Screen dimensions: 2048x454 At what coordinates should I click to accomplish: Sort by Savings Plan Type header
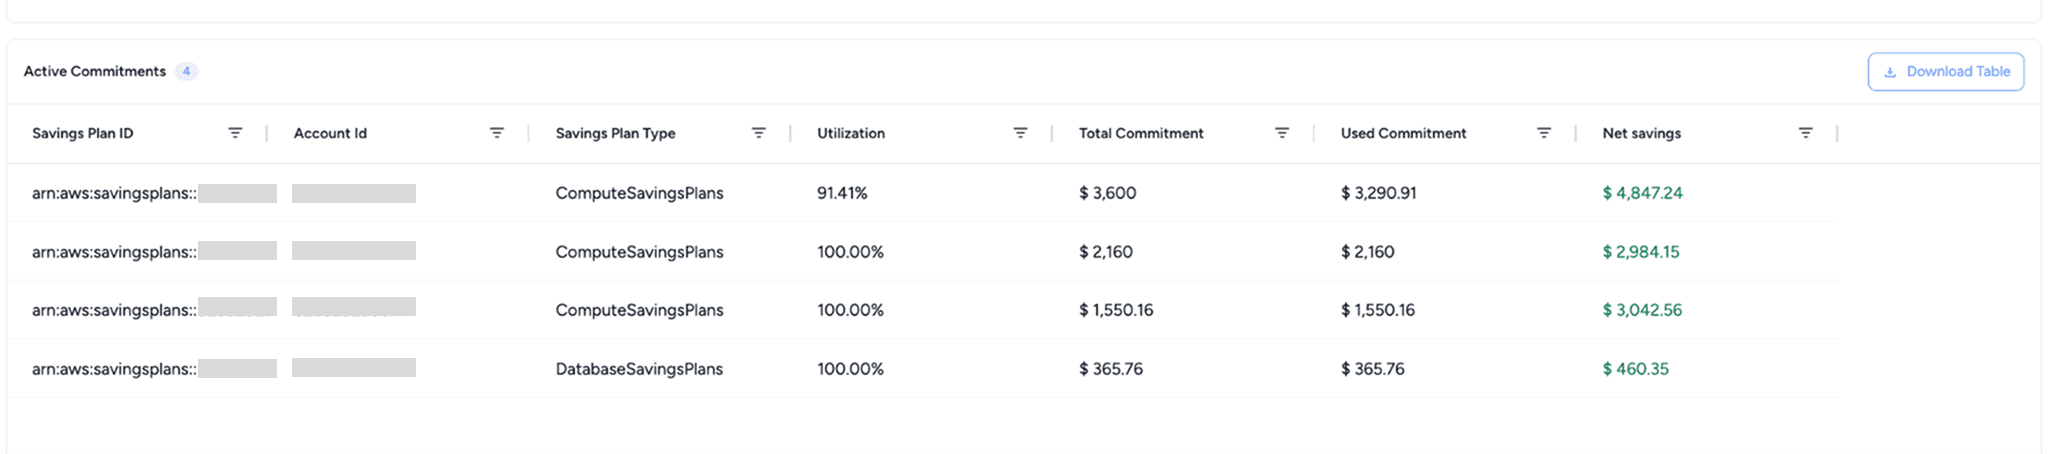pyautogui.click(x=615, y=133)
